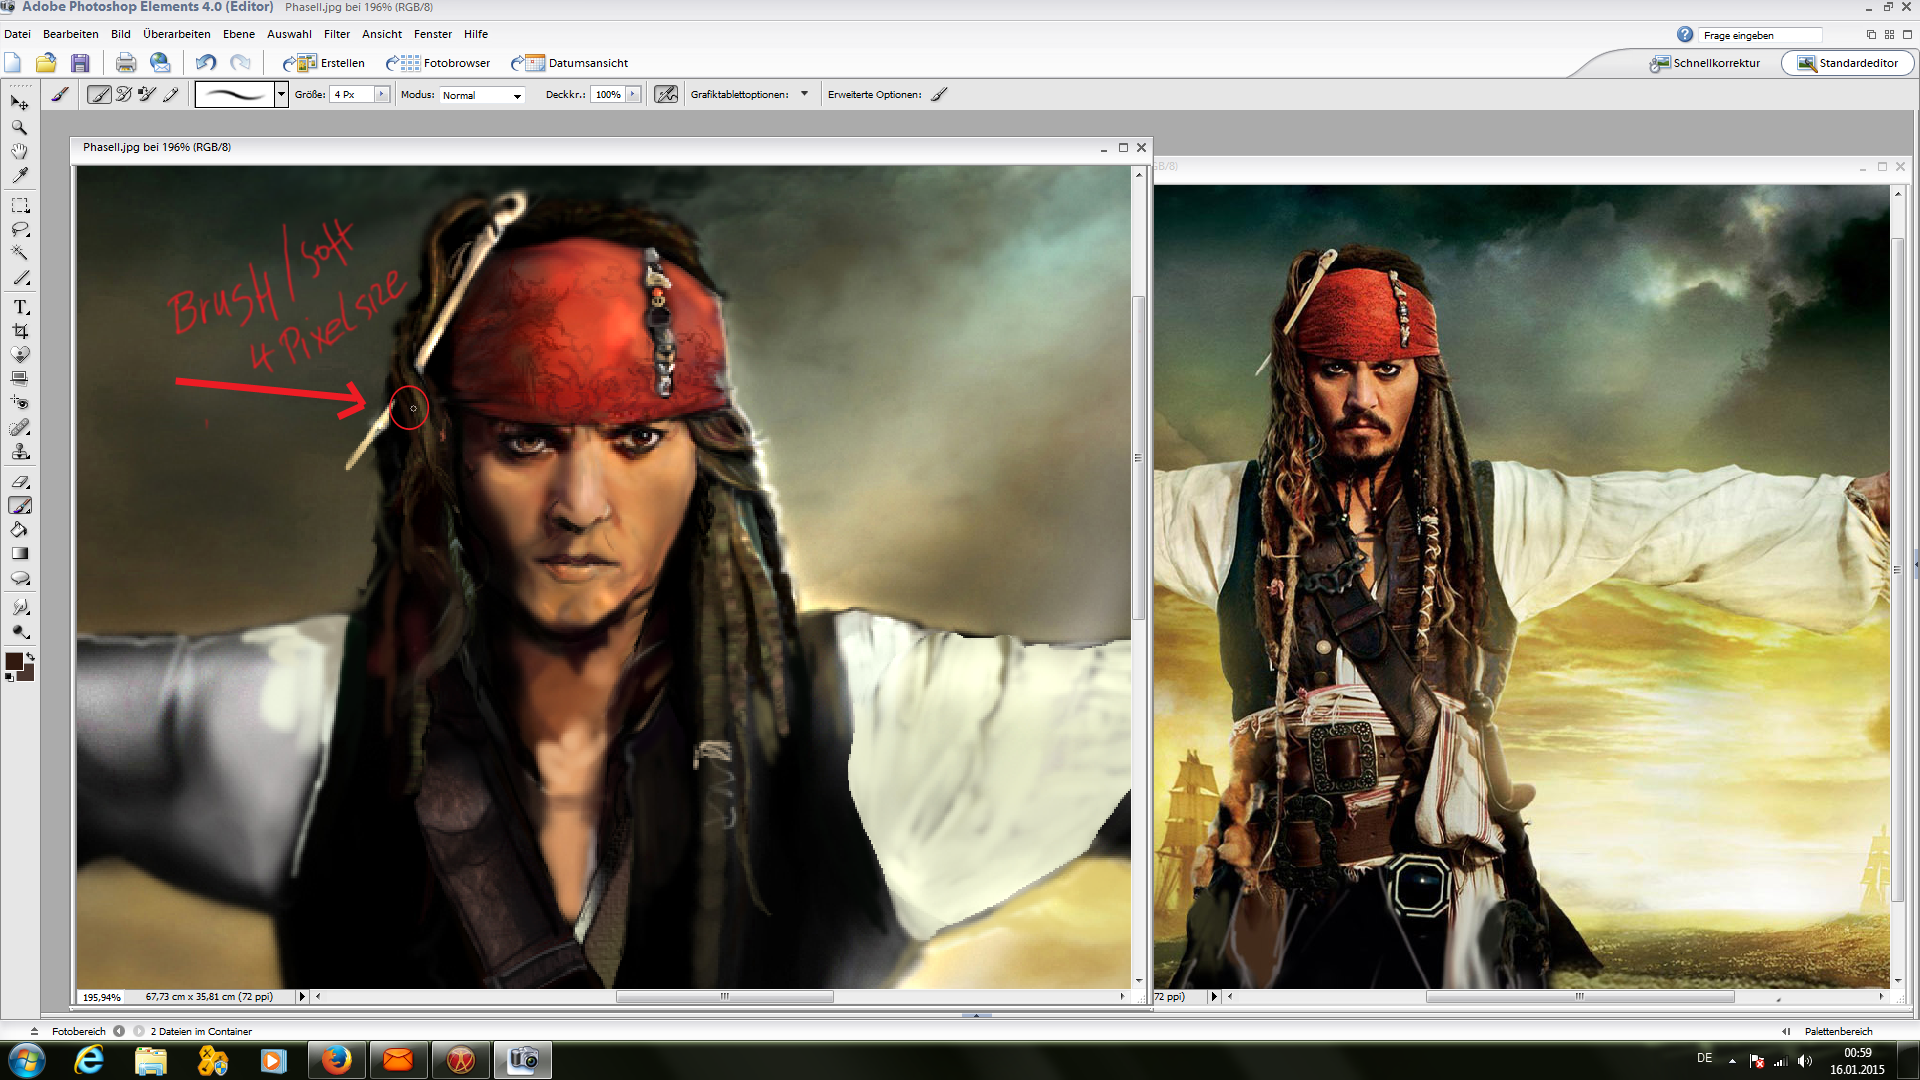Expand Grafiktablettoptionen dropdown
Image resolution: width=1920 pixels, height=1080 pixels.
(x=804, y=94)
